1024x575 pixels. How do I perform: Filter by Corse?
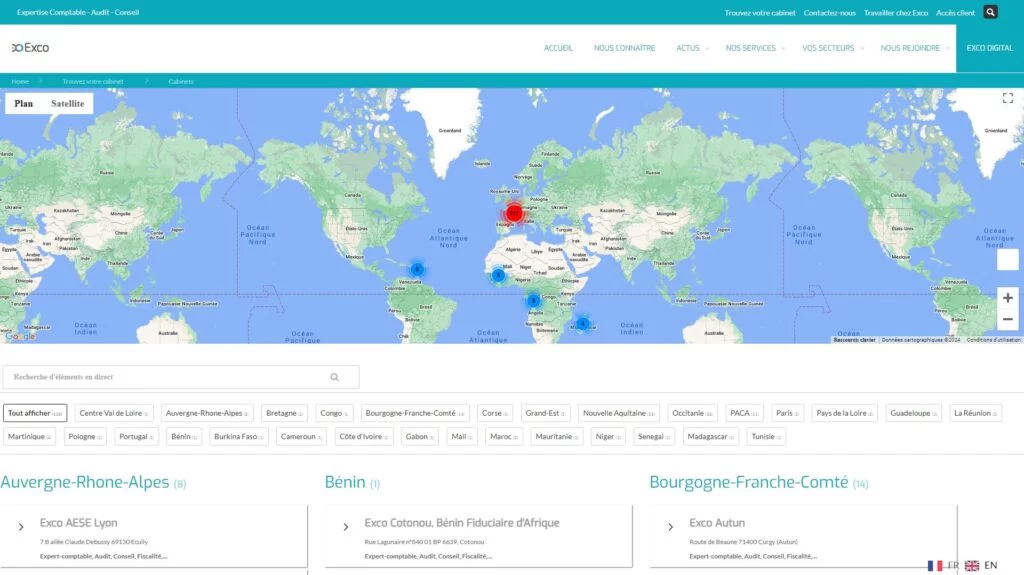pos(494,413)
